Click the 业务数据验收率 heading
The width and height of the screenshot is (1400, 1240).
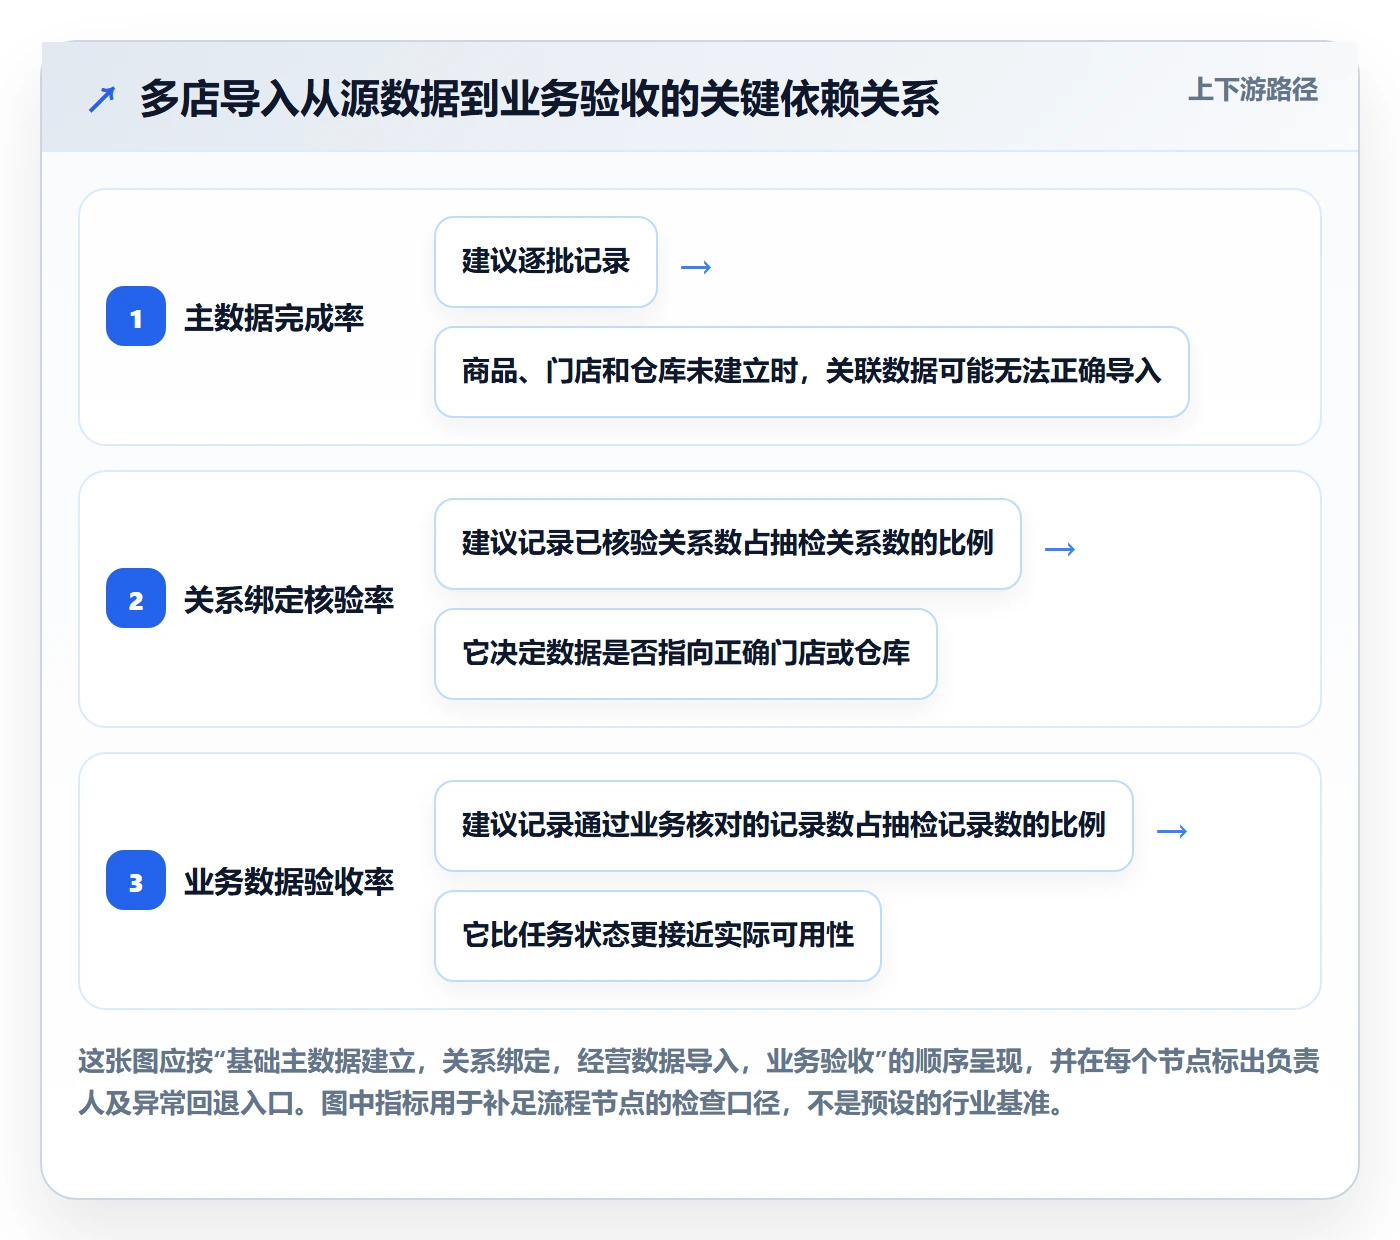point(289,882)
